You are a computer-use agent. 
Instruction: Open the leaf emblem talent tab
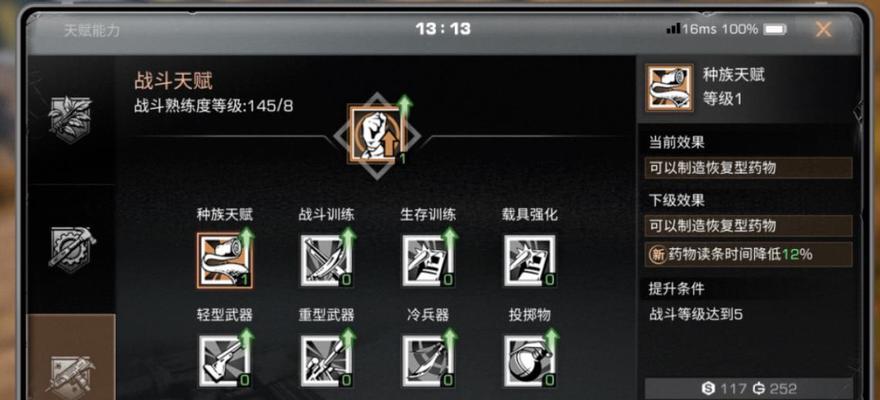click(71, 119)
